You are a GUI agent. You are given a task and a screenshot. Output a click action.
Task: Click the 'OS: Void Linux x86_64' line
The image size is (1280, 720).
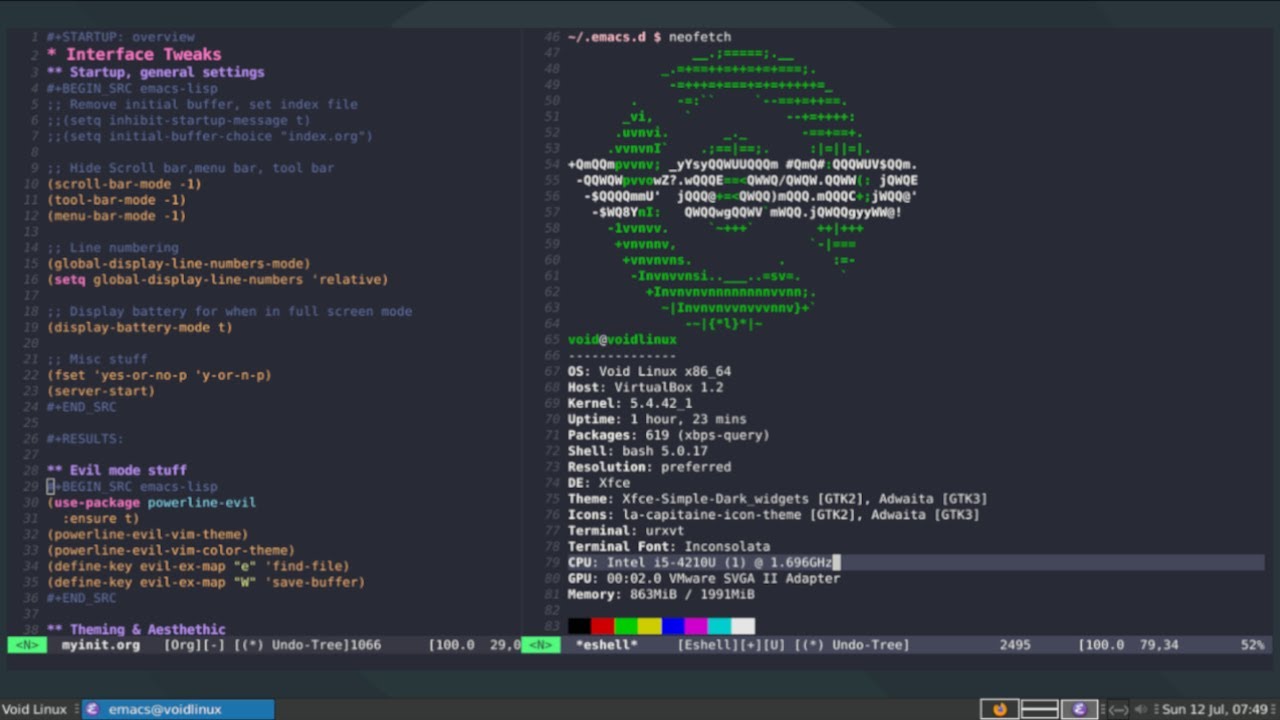coord(649,371)
